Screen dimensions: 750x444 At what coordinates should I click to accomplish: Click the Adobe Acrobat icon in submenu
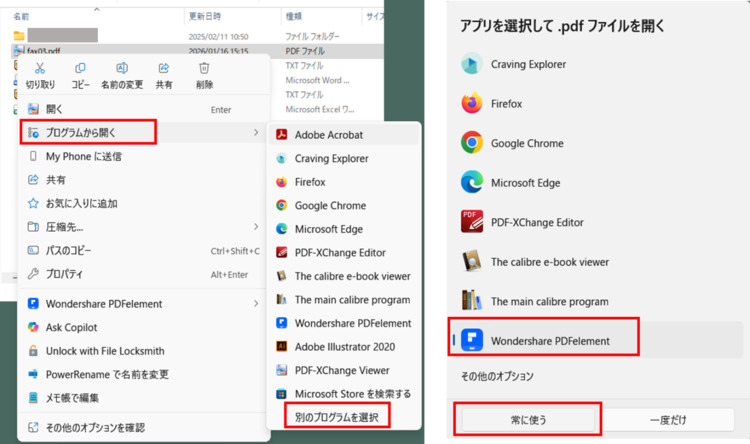(x=282, y=134)
